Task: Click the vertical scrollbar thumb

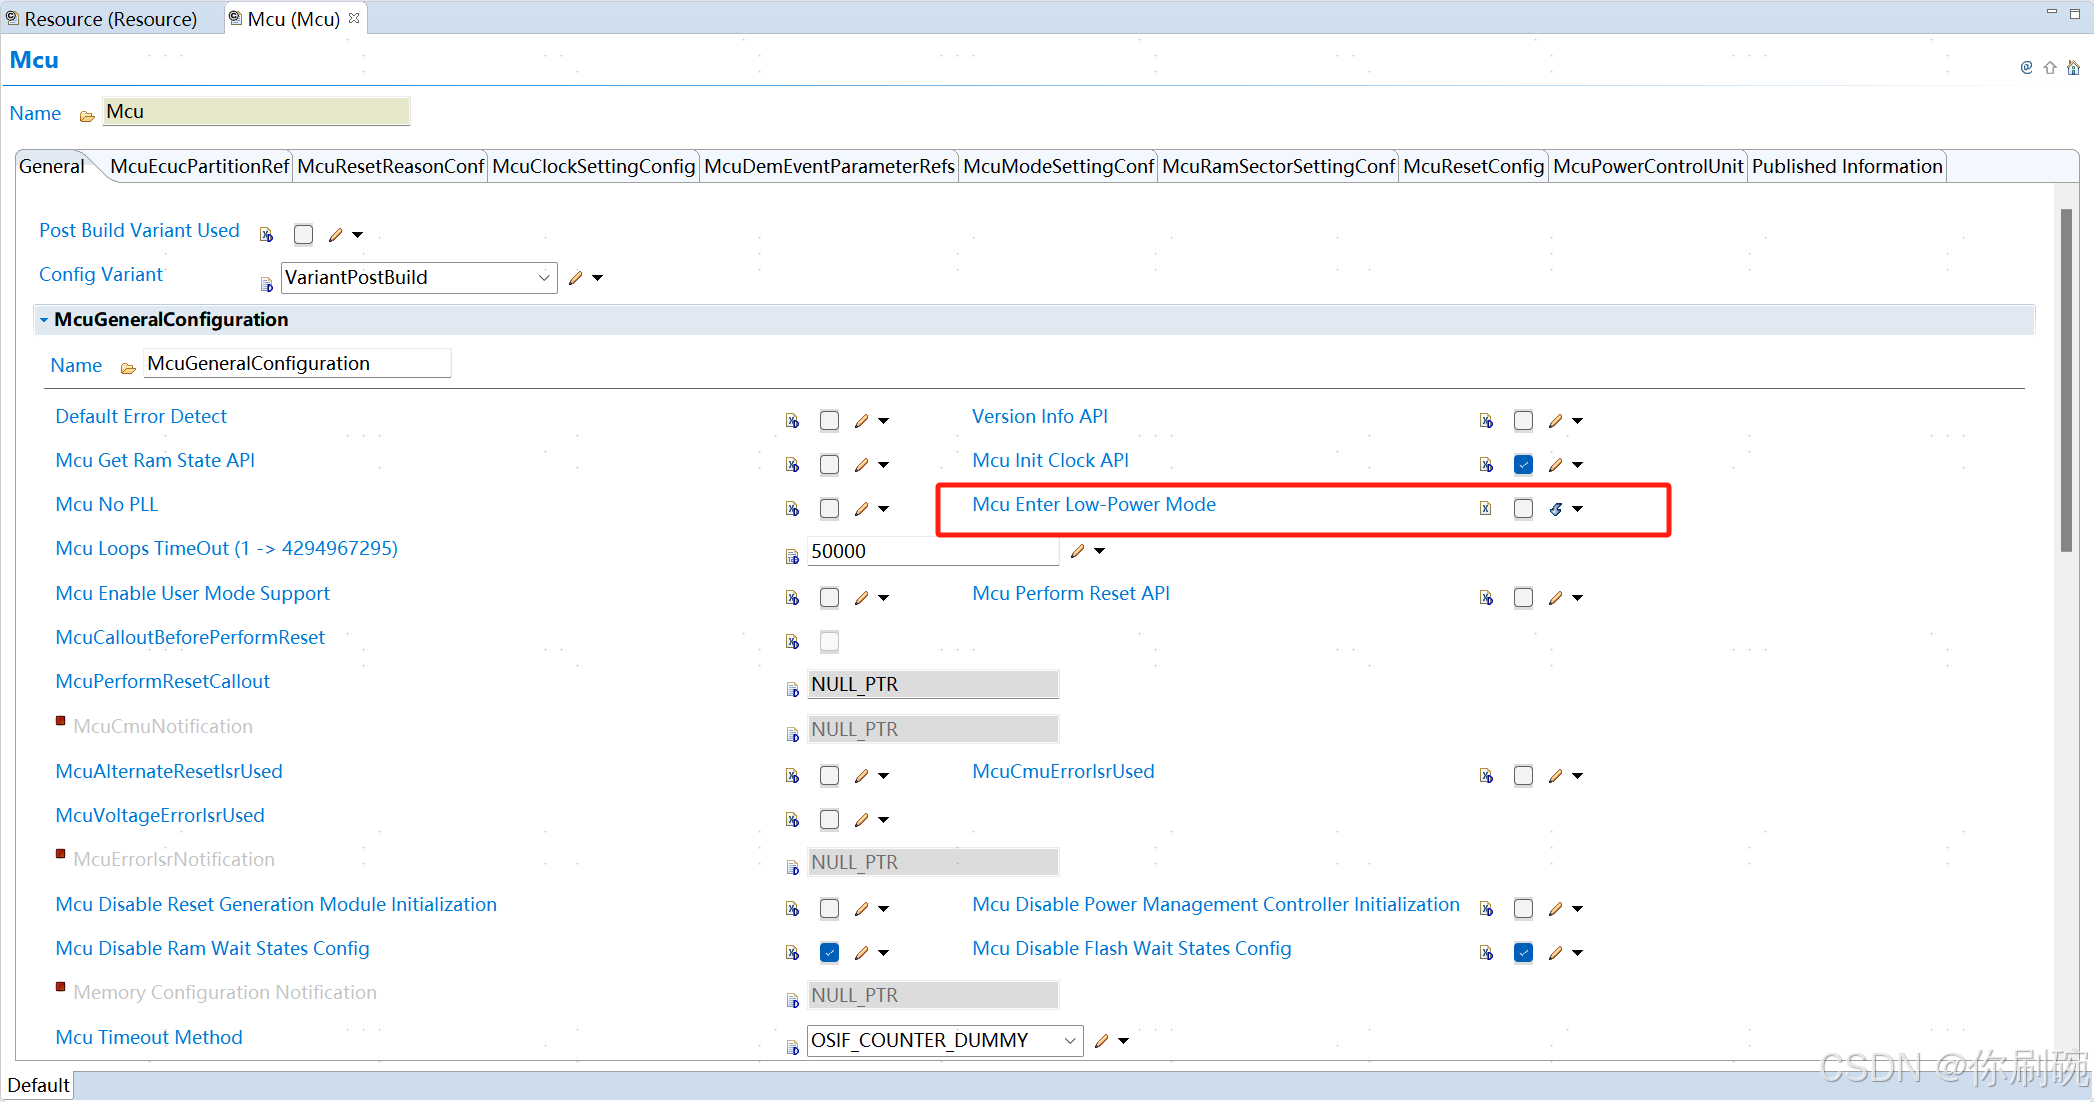Action: pyautogui.click(x=2066, y=380)
